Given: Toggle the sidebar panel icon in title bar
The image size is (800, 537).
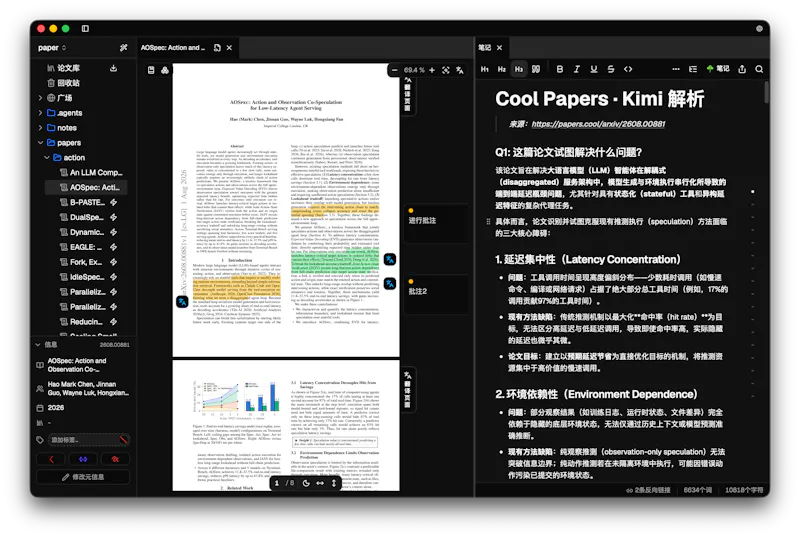Looking at the screenshot, I should (x=85, y=29).
